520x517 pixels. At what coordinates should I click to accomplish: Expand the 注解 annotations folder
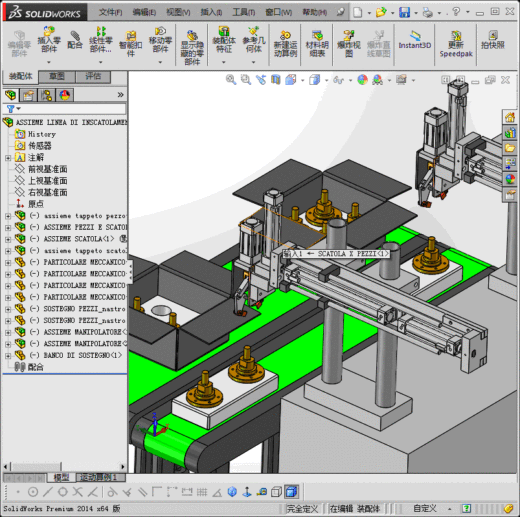pyautogui.click(x=8, y=158)
